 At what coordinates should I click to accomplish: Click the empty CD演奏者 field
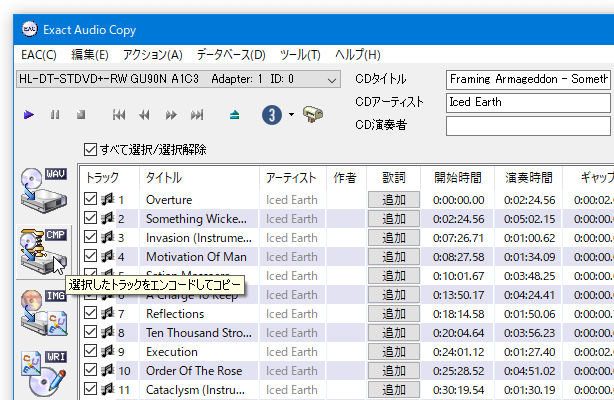tap(528, 126)
